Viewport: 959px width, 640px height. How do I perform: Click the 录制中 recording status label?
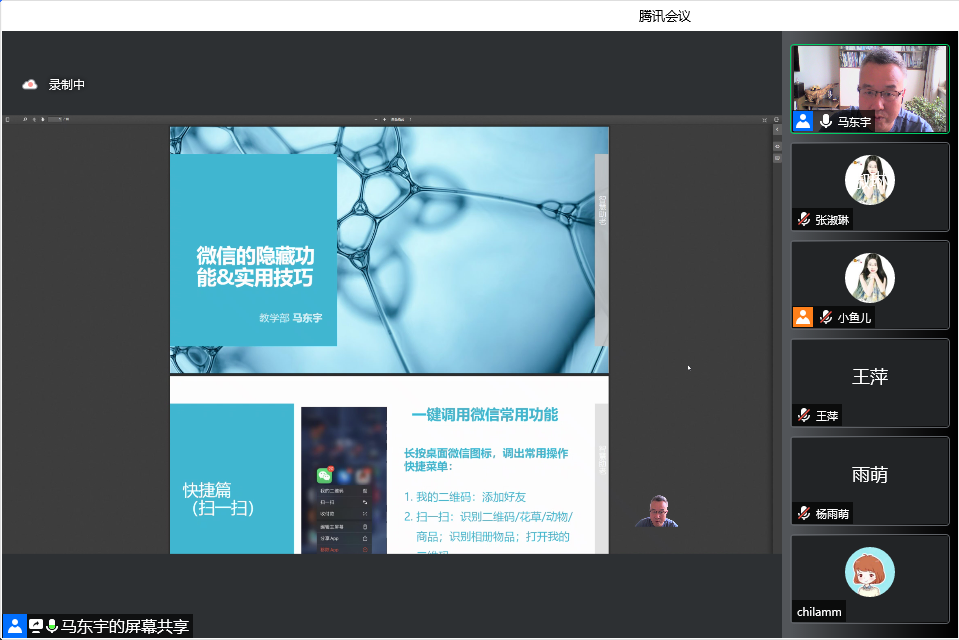(67, 84)
